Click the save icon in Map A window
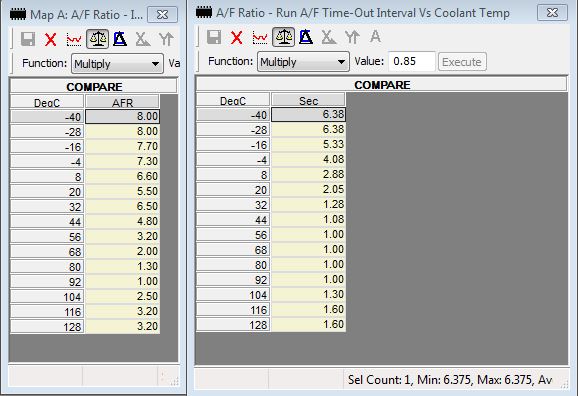 tap(28, 39)
